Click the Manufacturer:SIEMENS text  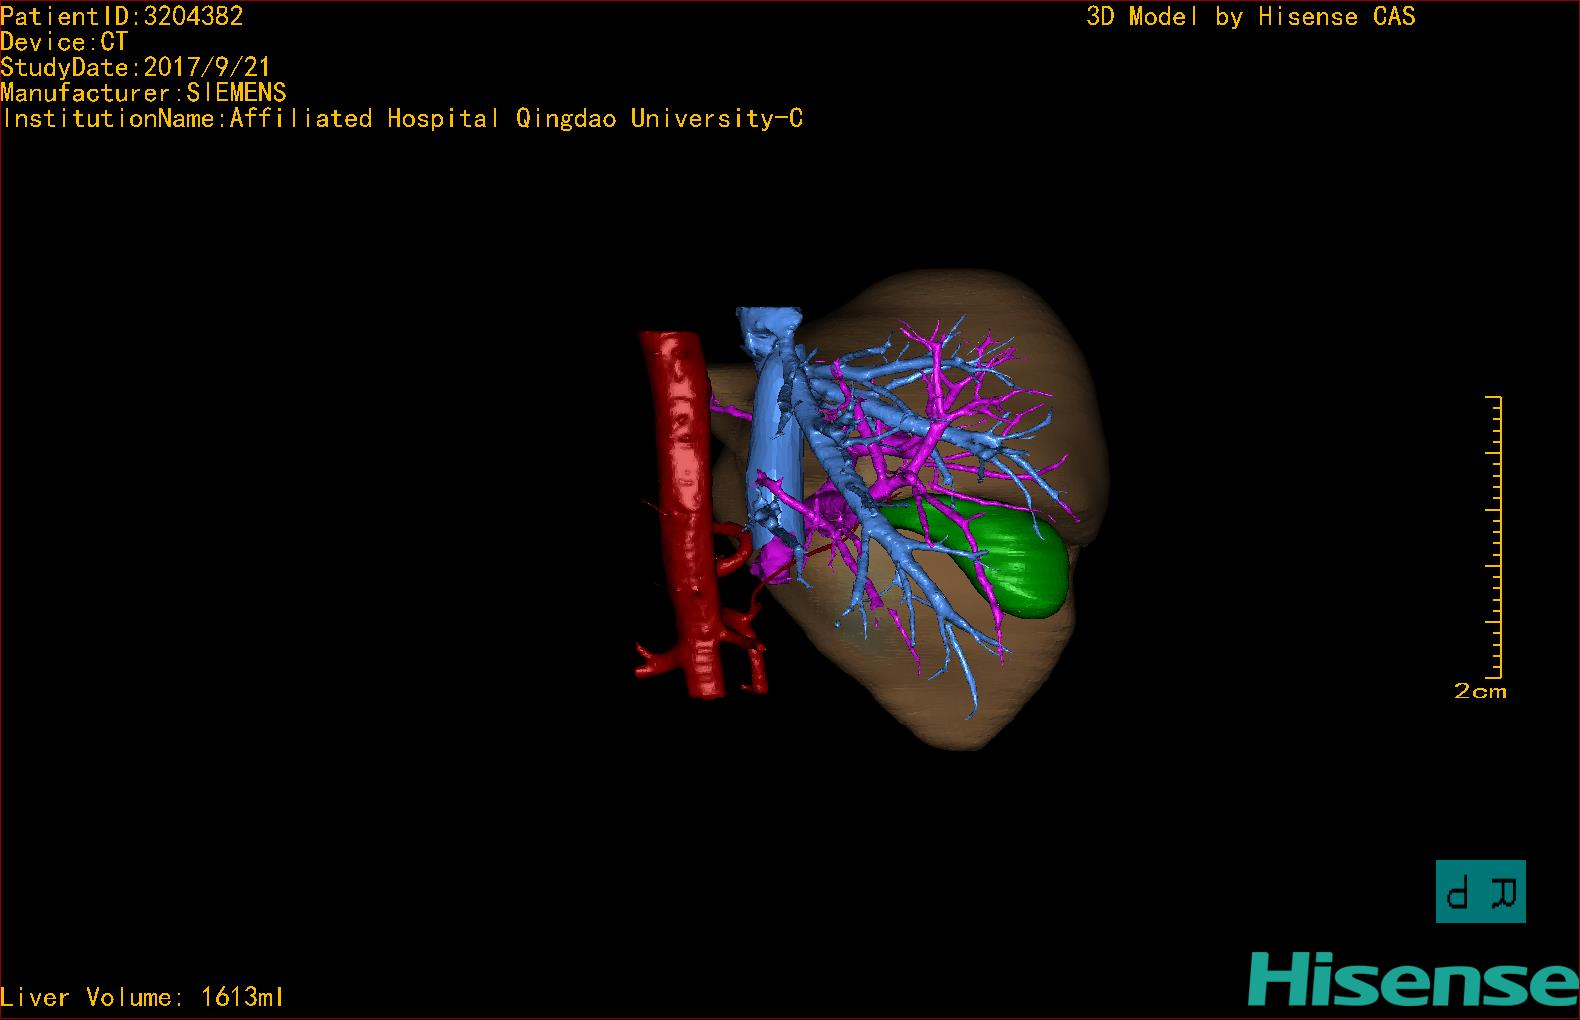pos(144,93)
